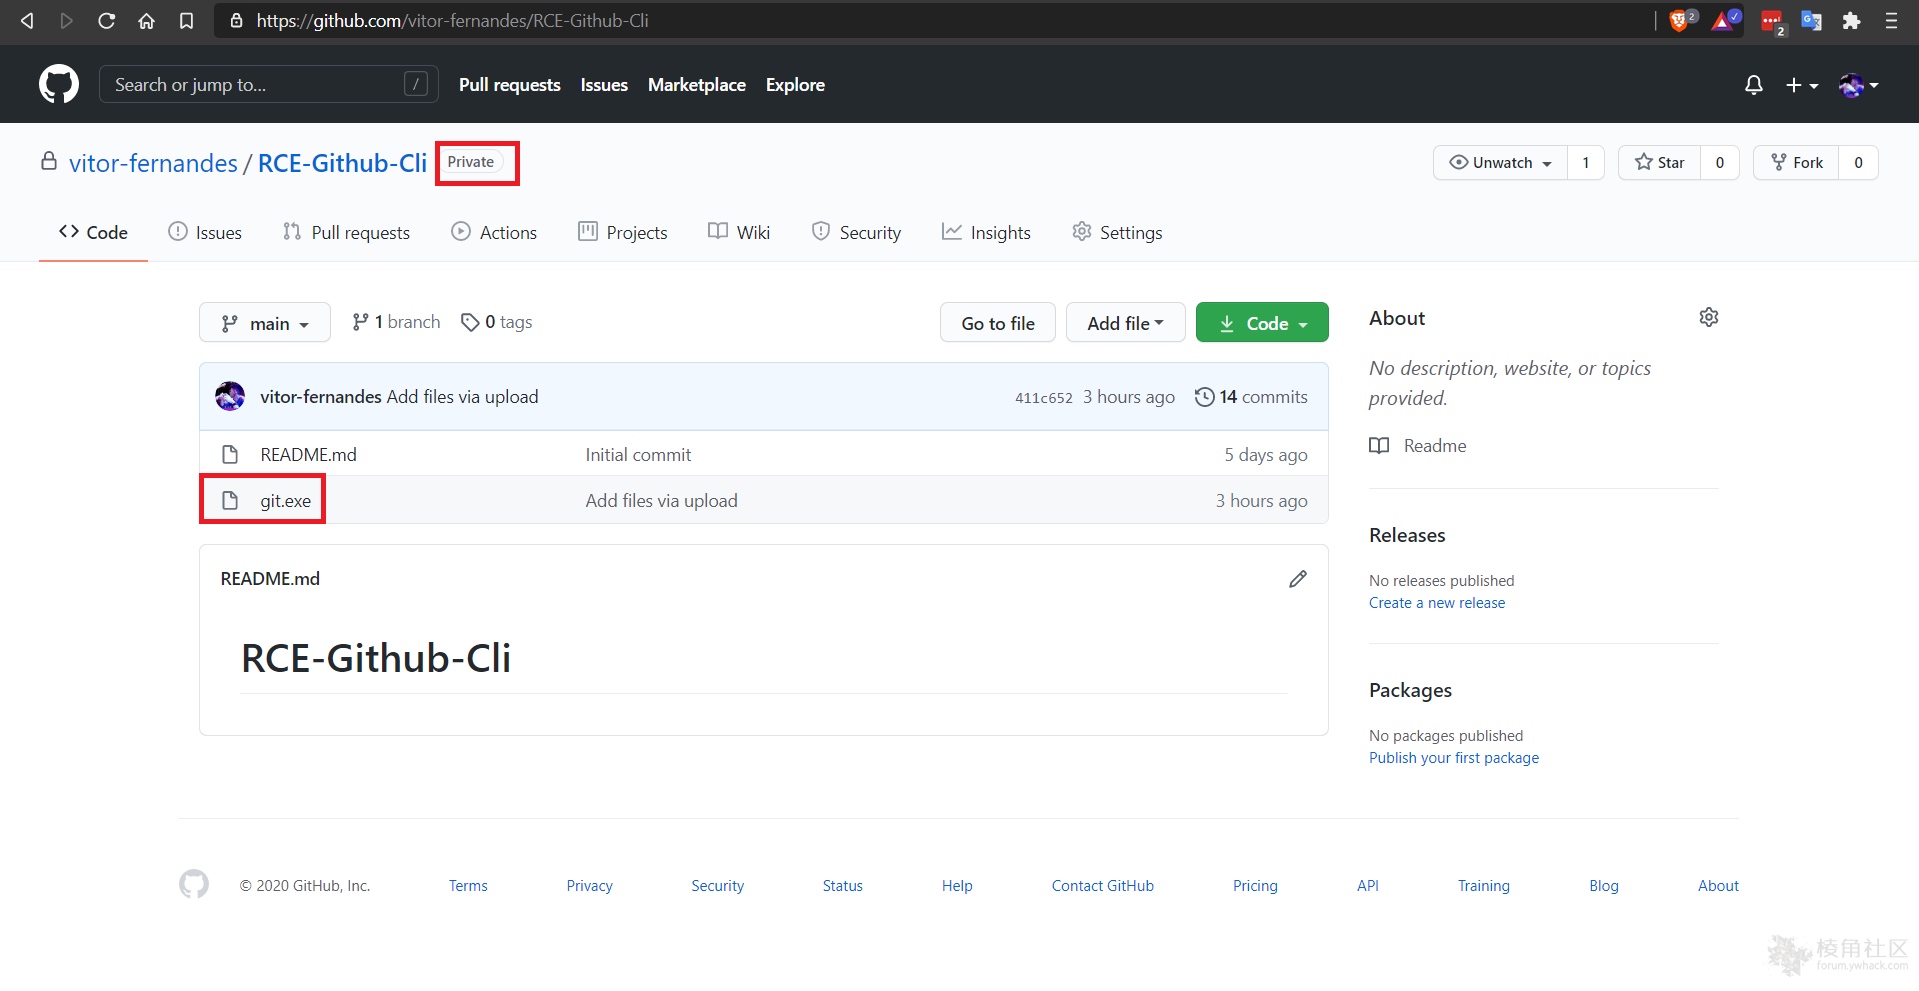Edit README with the pencil icon
Viewport: 1919px width, 991px height.
click(1297, 579)
